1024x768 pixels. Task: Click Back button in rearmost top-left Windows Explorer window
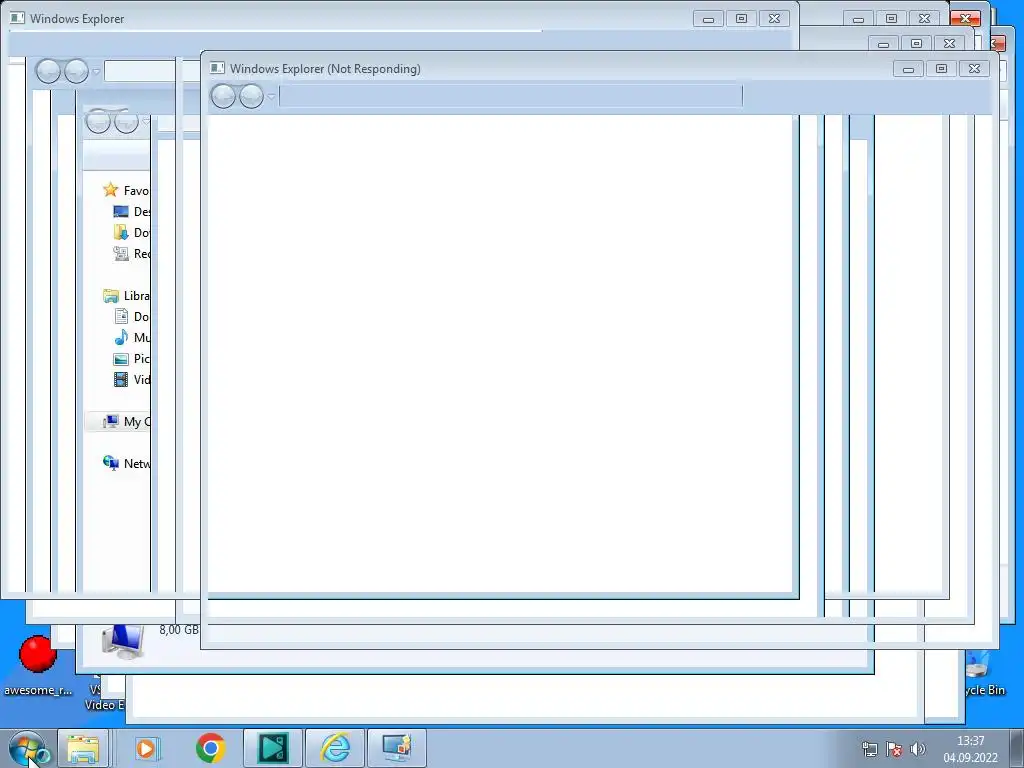click(48, 71)
